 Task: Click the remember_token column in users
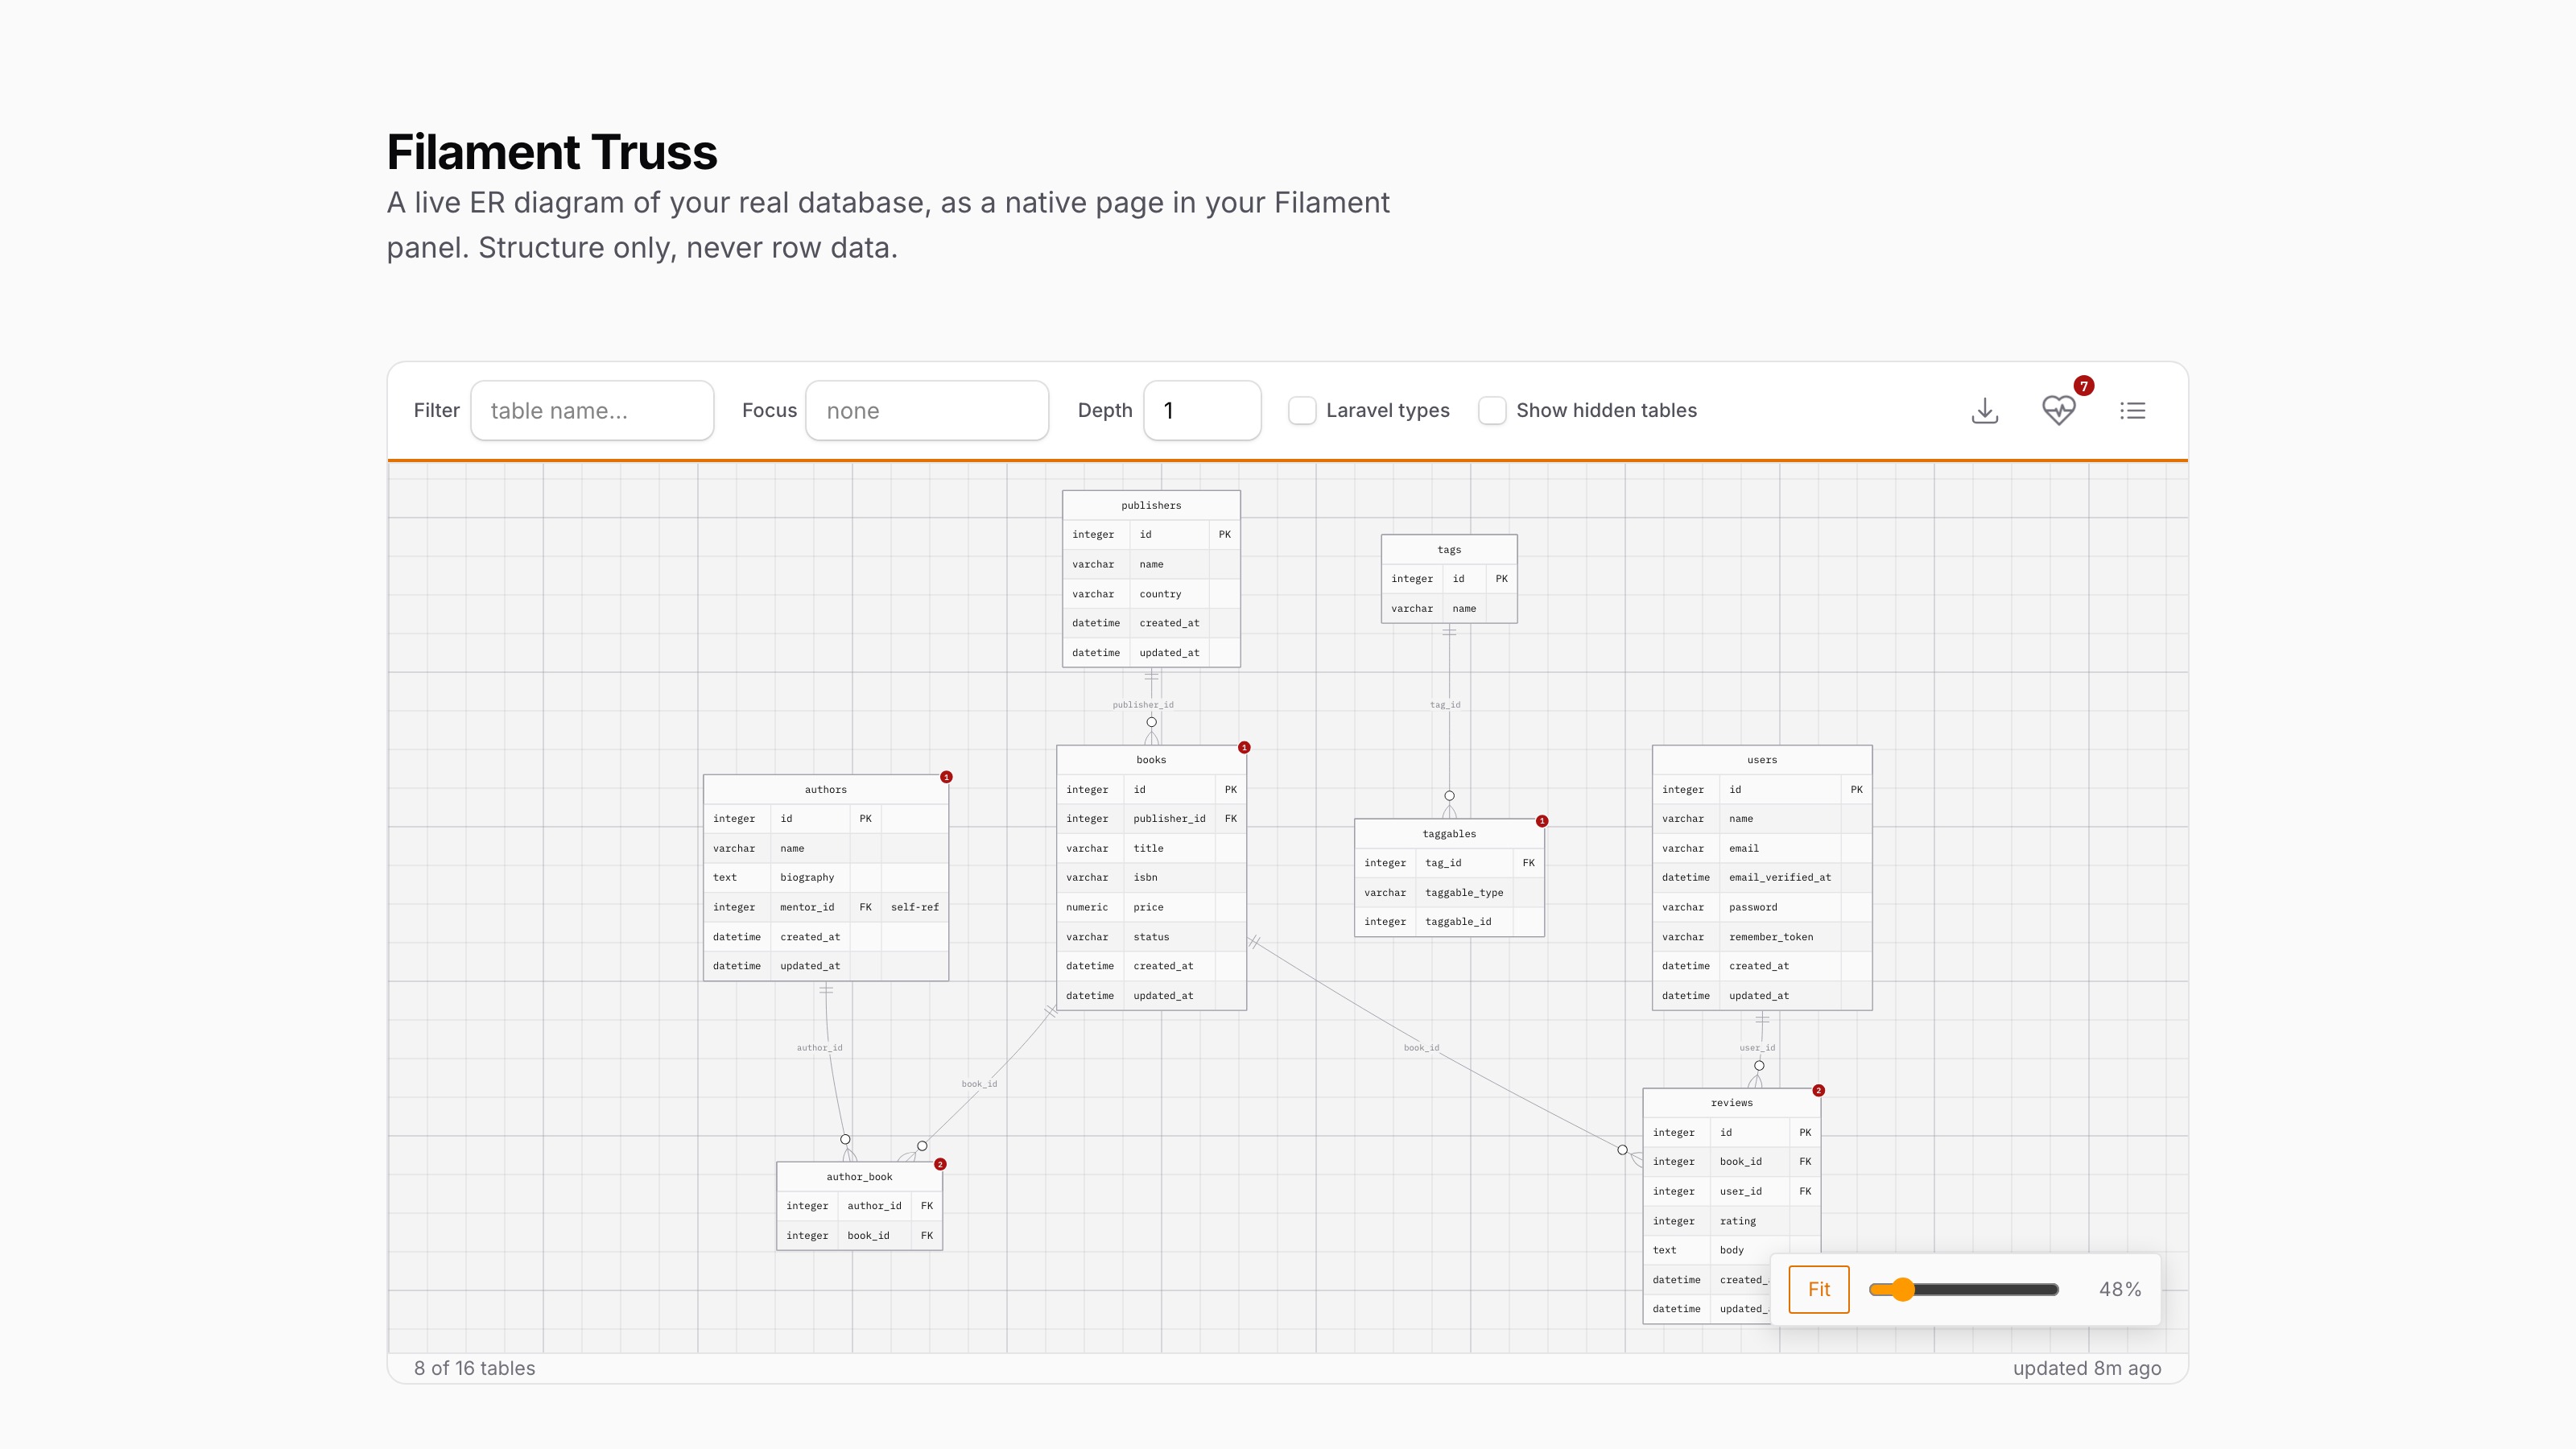click(1762, 937)
